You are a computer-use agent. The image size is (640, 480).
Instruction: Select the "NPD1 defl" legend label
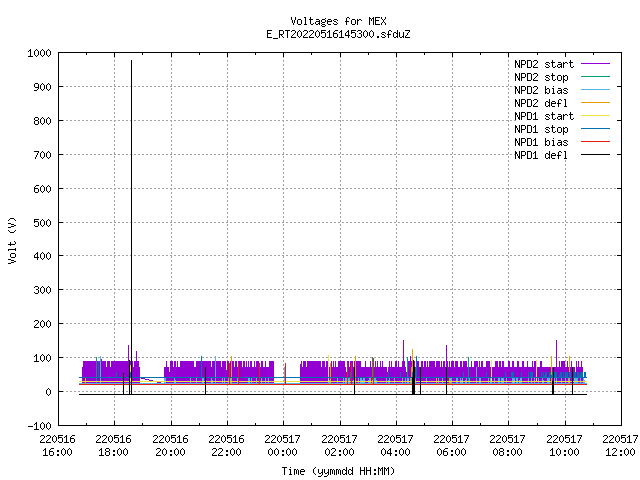(541, 156)
